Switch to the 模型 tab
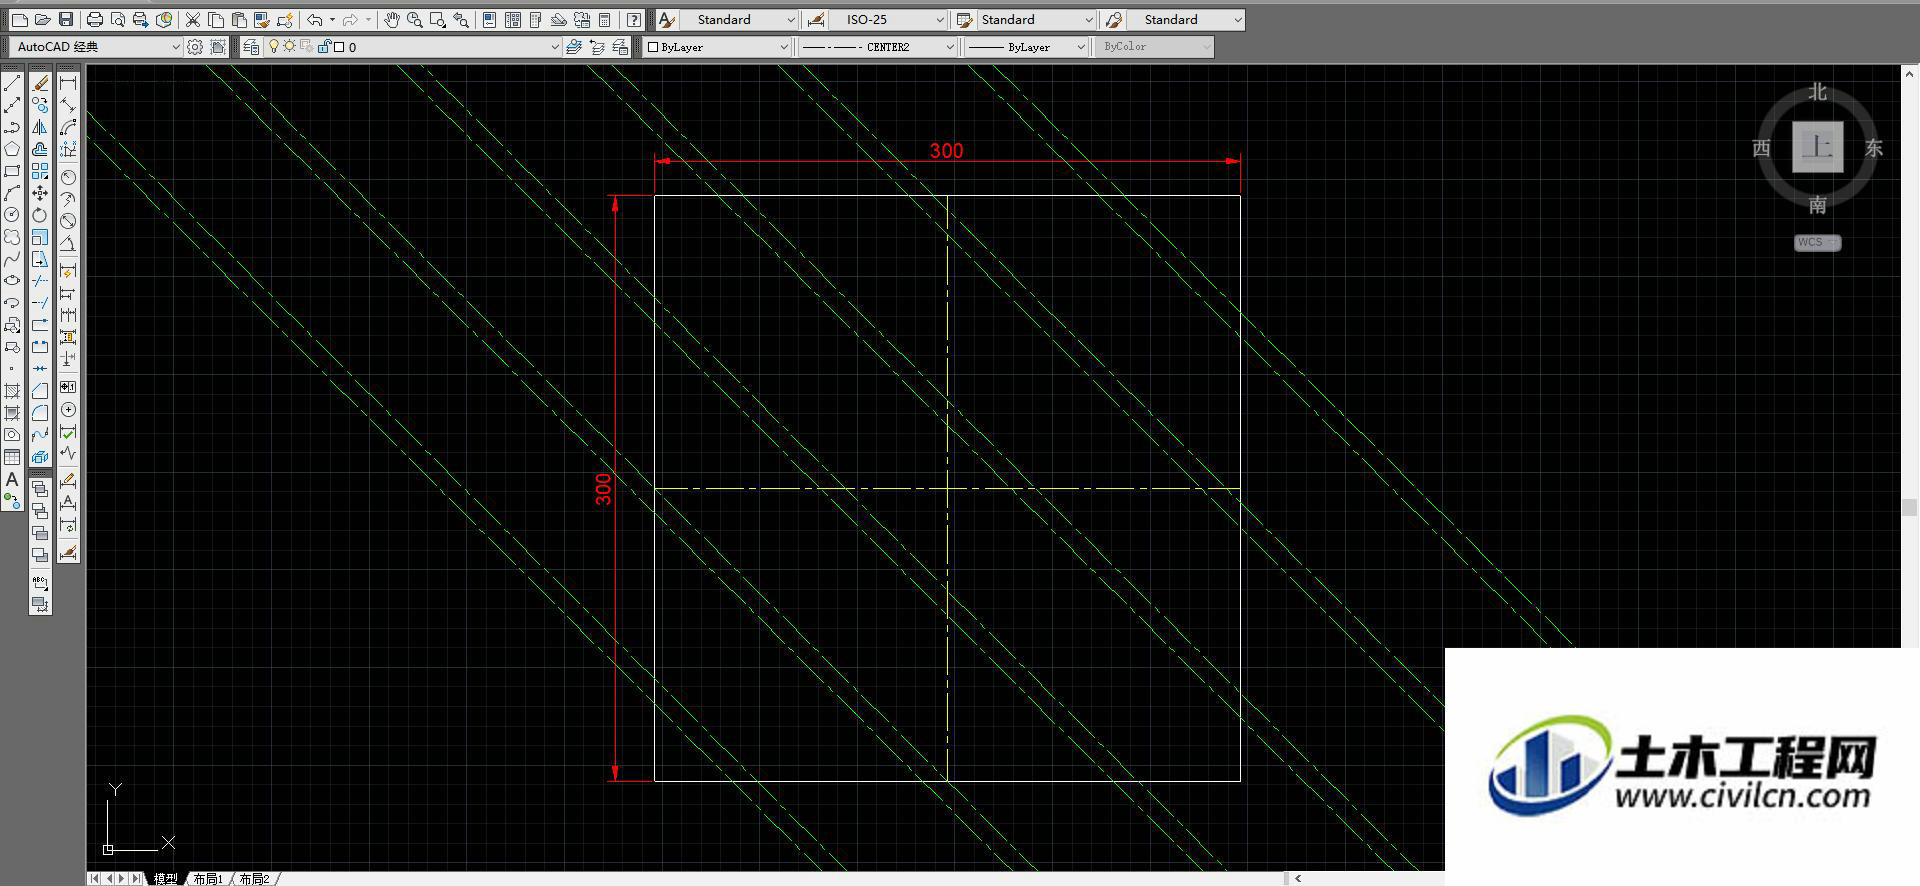1920x886 pixels. click(166, 878)
